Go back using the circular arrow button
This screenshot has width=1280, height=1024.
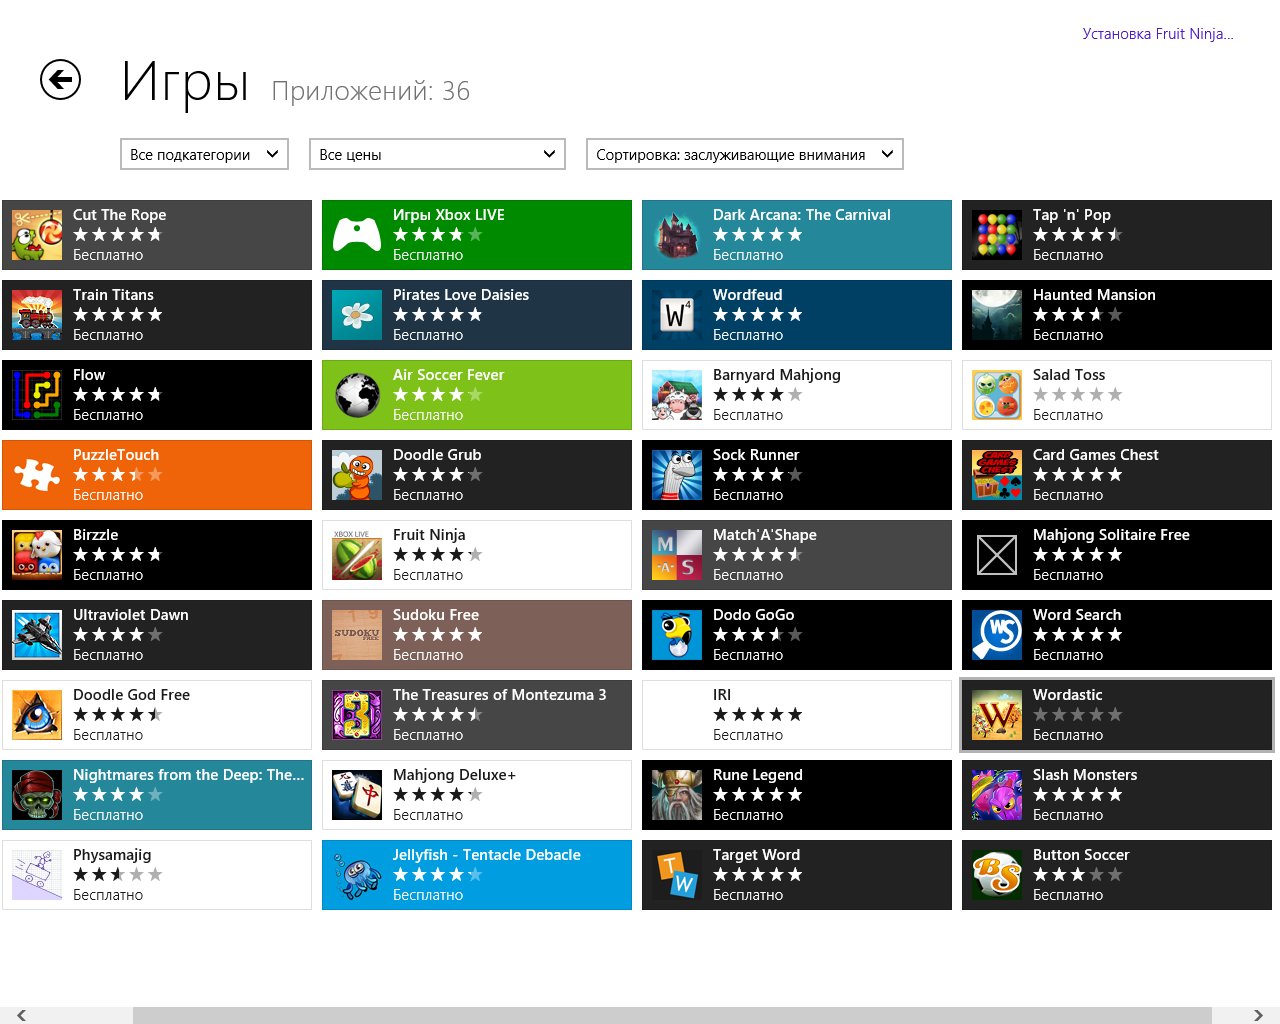click(60, 80)
